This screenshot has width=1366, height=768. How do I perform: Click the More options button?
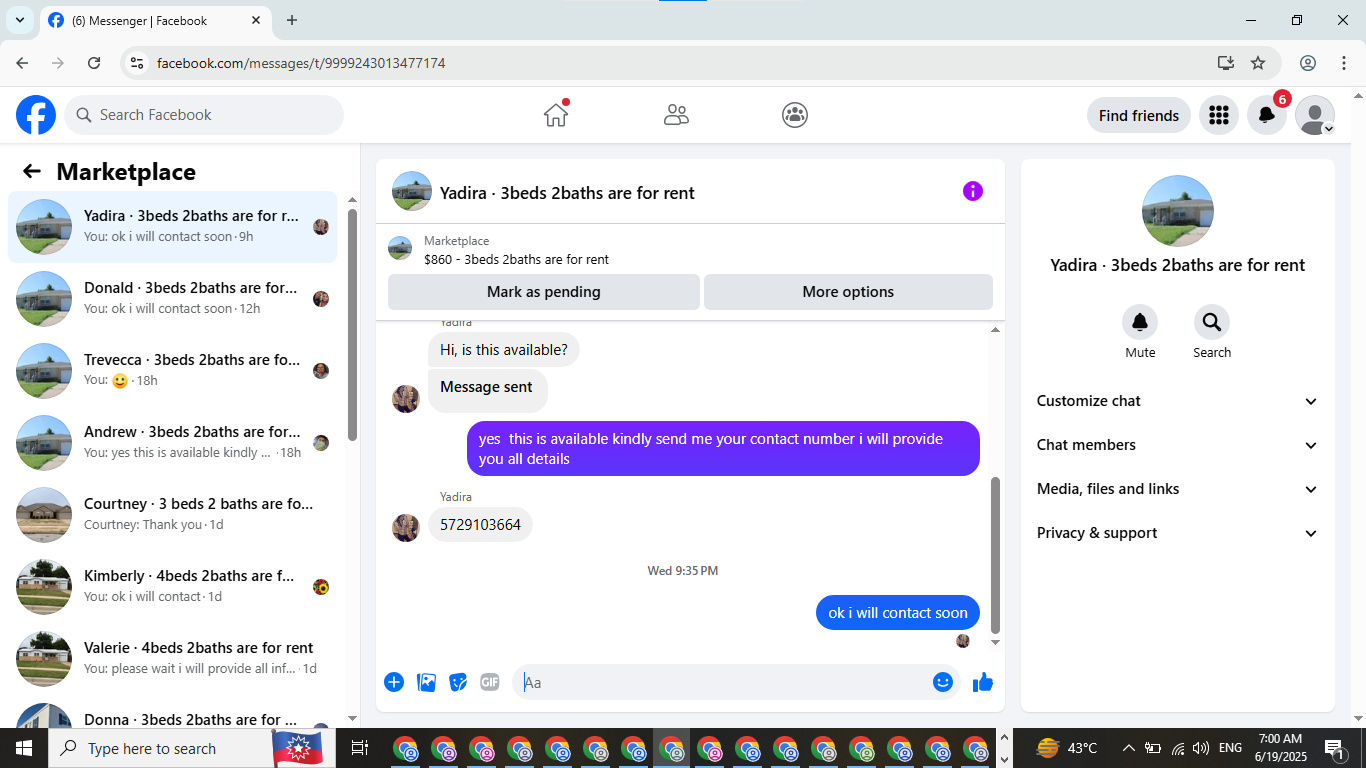click(848, 292)
